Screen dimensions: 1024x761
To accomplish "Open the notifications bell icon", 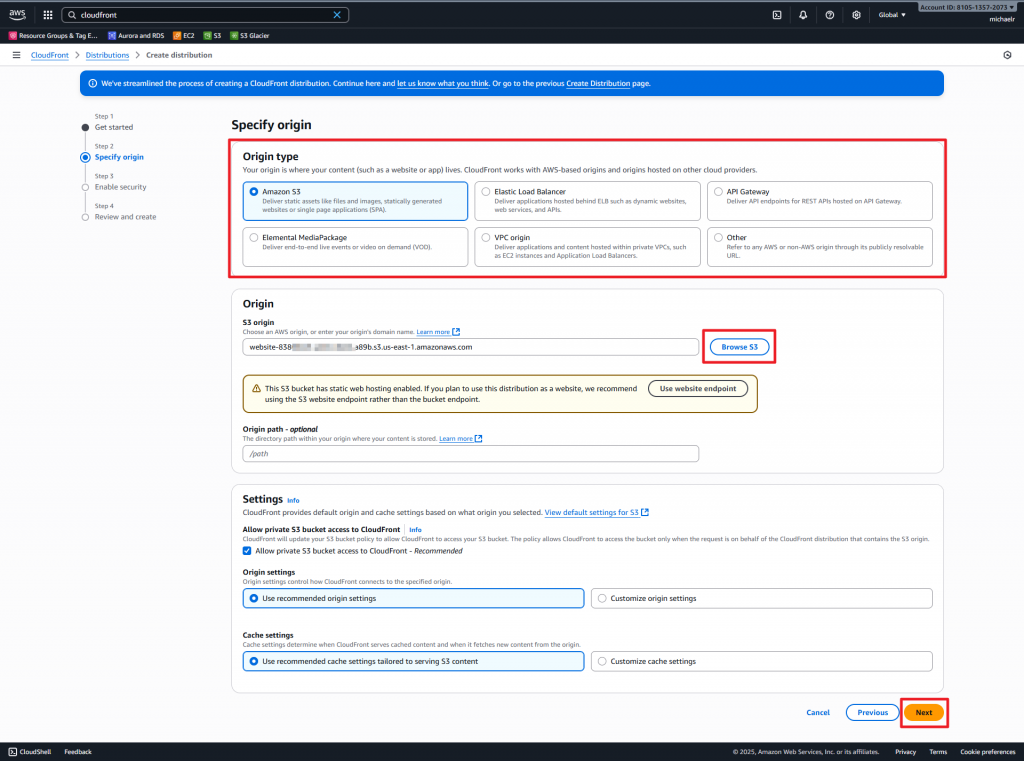I will click(x=803, y=14).
